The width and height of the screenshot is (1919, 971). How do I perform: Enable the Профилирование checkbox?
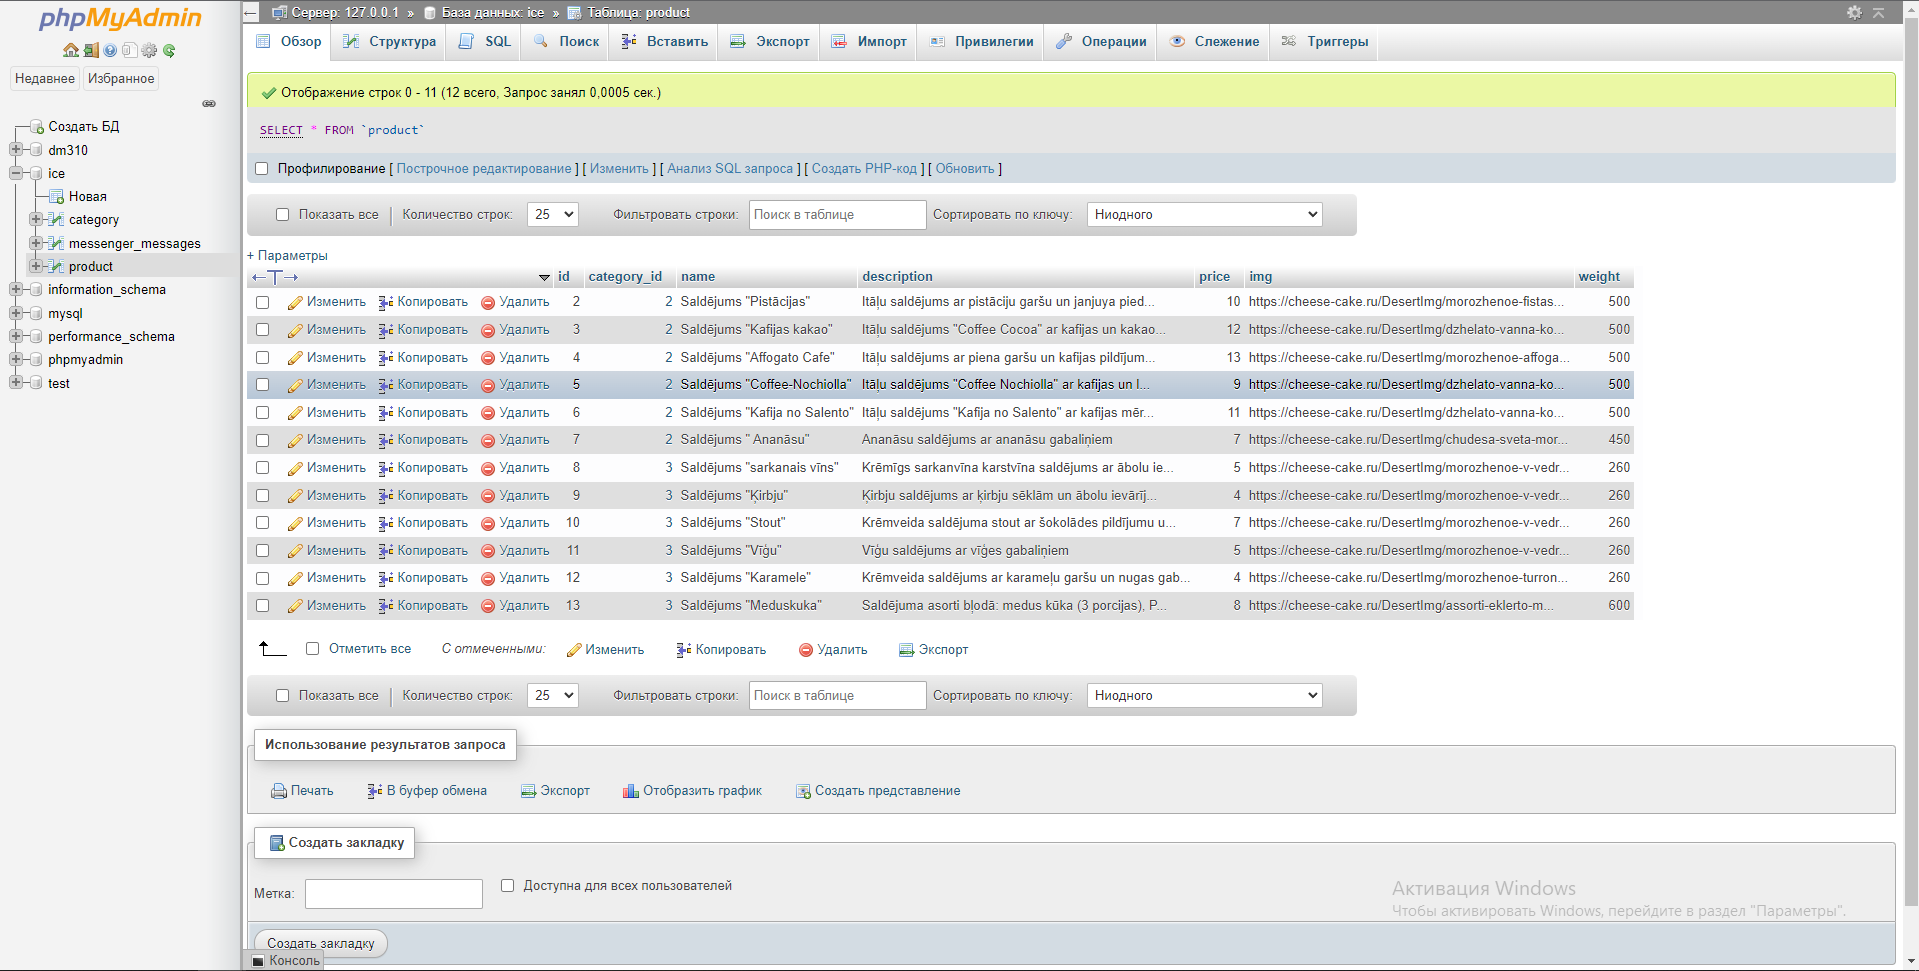(x=262, y=169)
